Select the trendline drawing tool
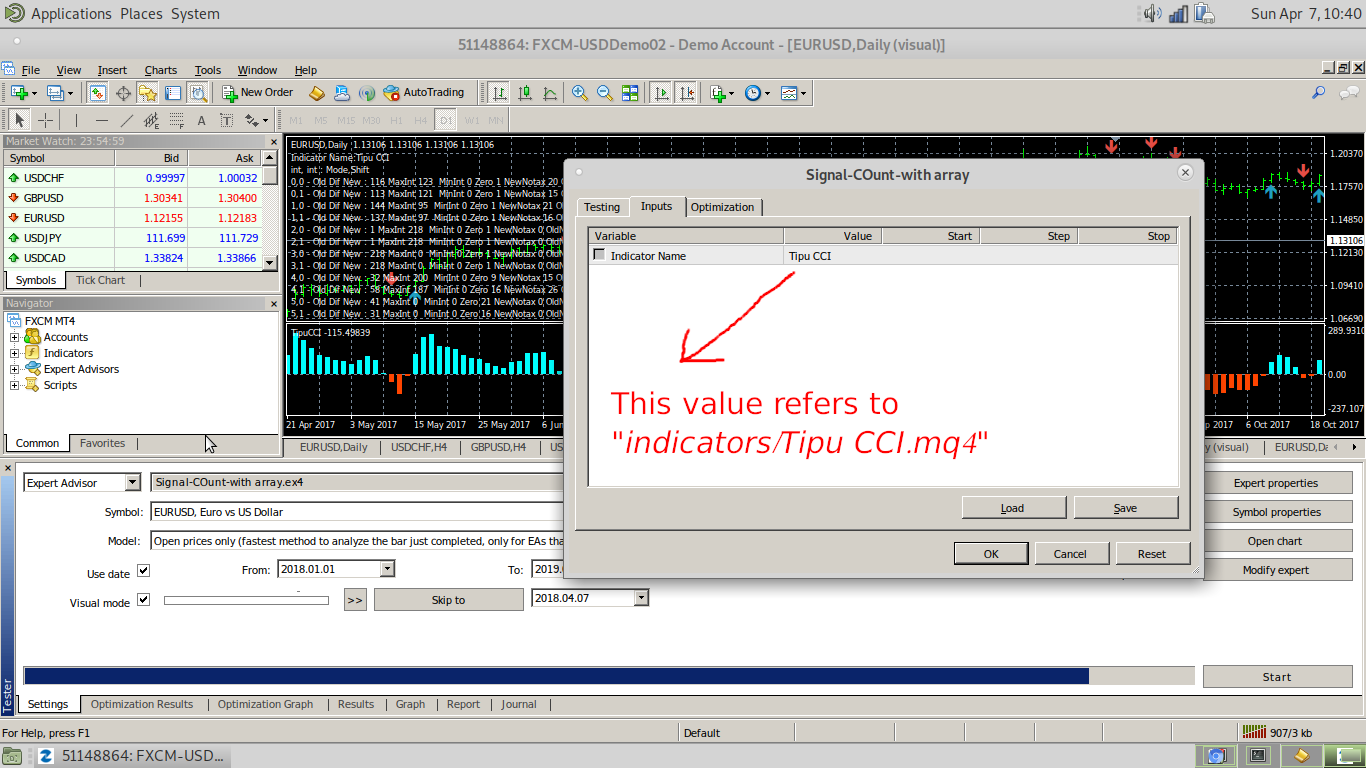Image resolution: width=1366 pixels, height=768 pixels. tap(127, 120)
